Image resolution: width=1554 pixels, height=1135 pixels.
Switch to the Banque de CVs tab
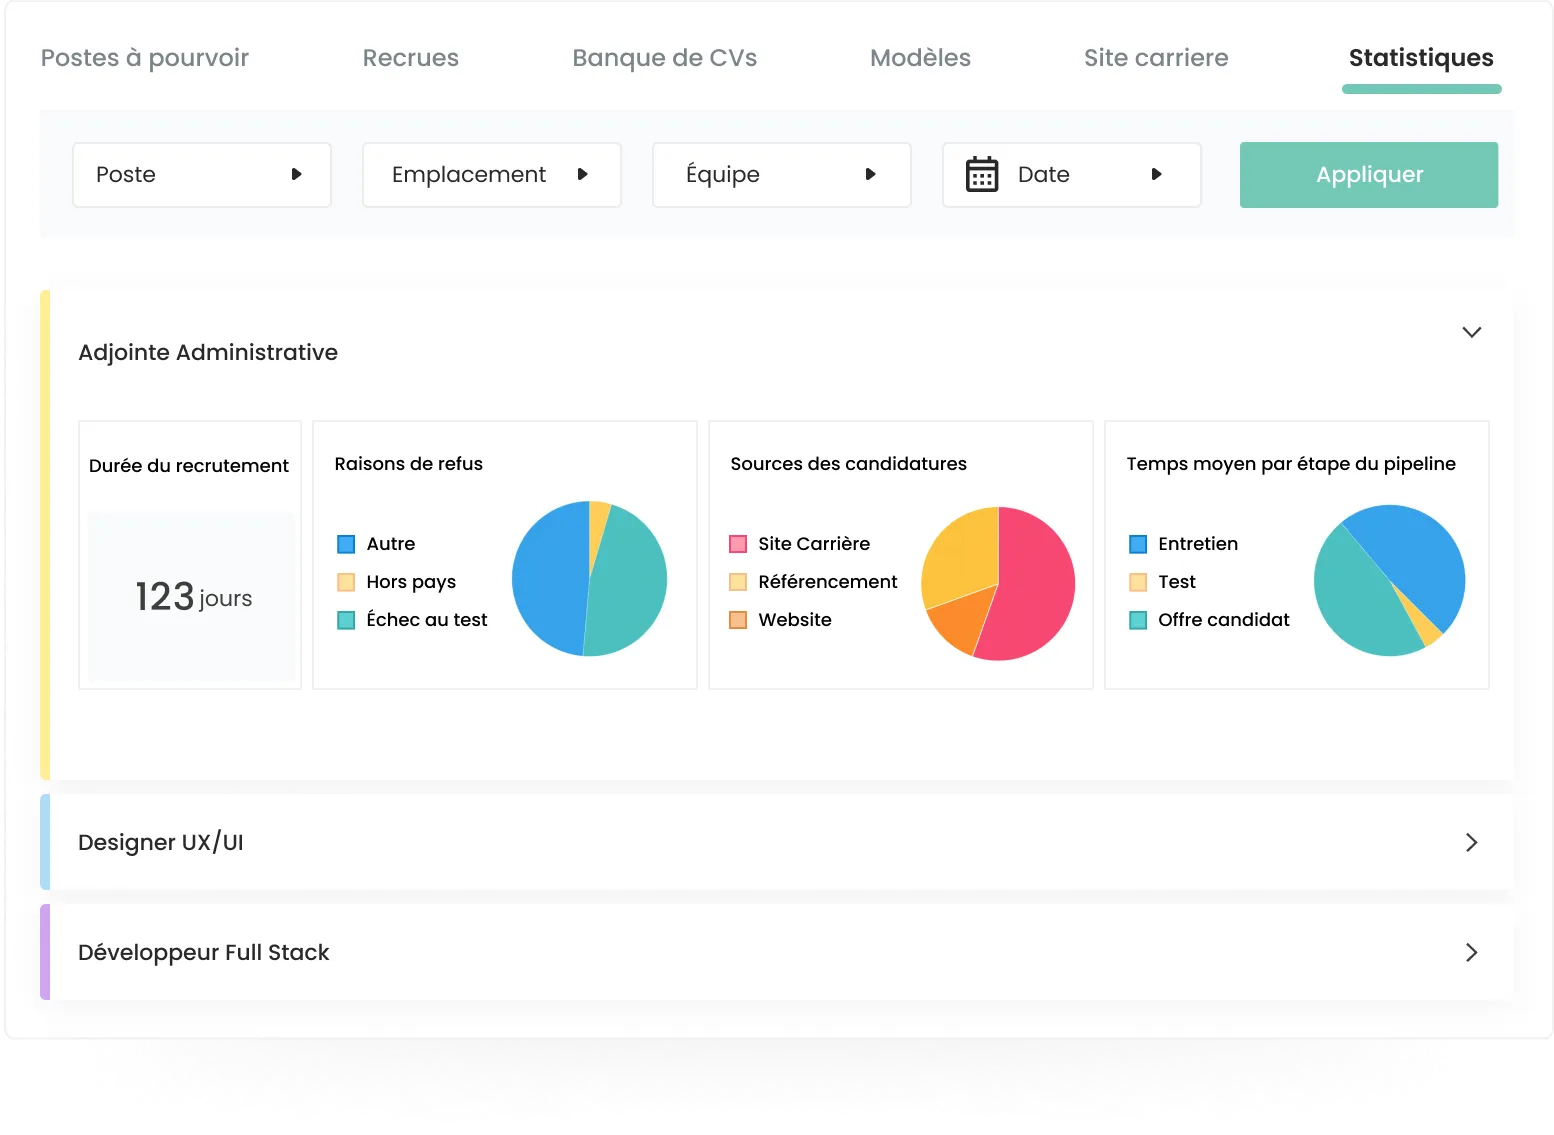click(664, 58)
